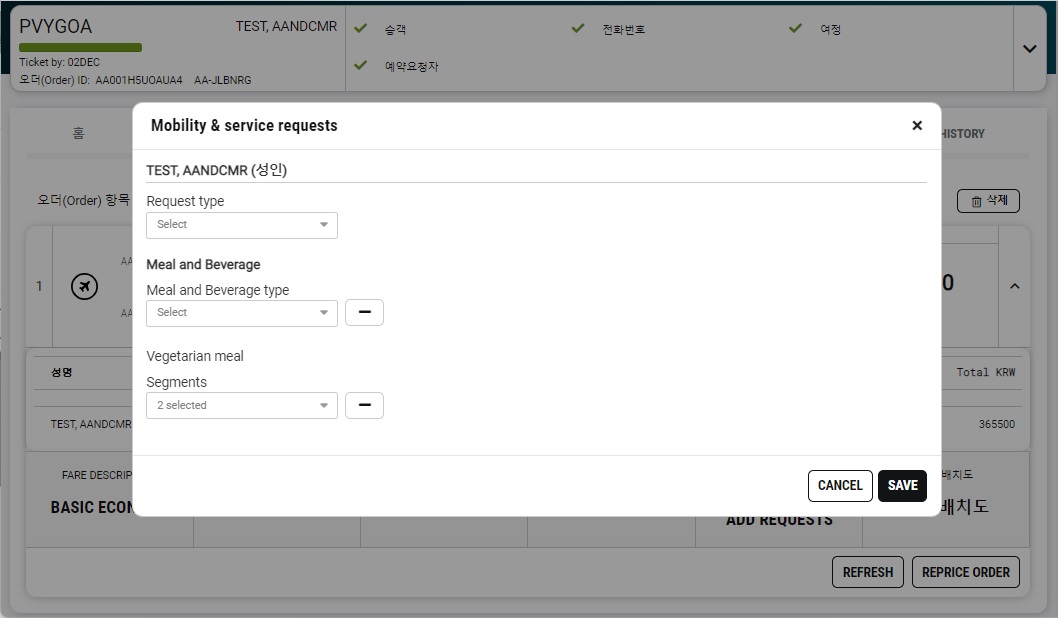Click the Total KRW column header

pyautogui.click(x=986, y=372)
